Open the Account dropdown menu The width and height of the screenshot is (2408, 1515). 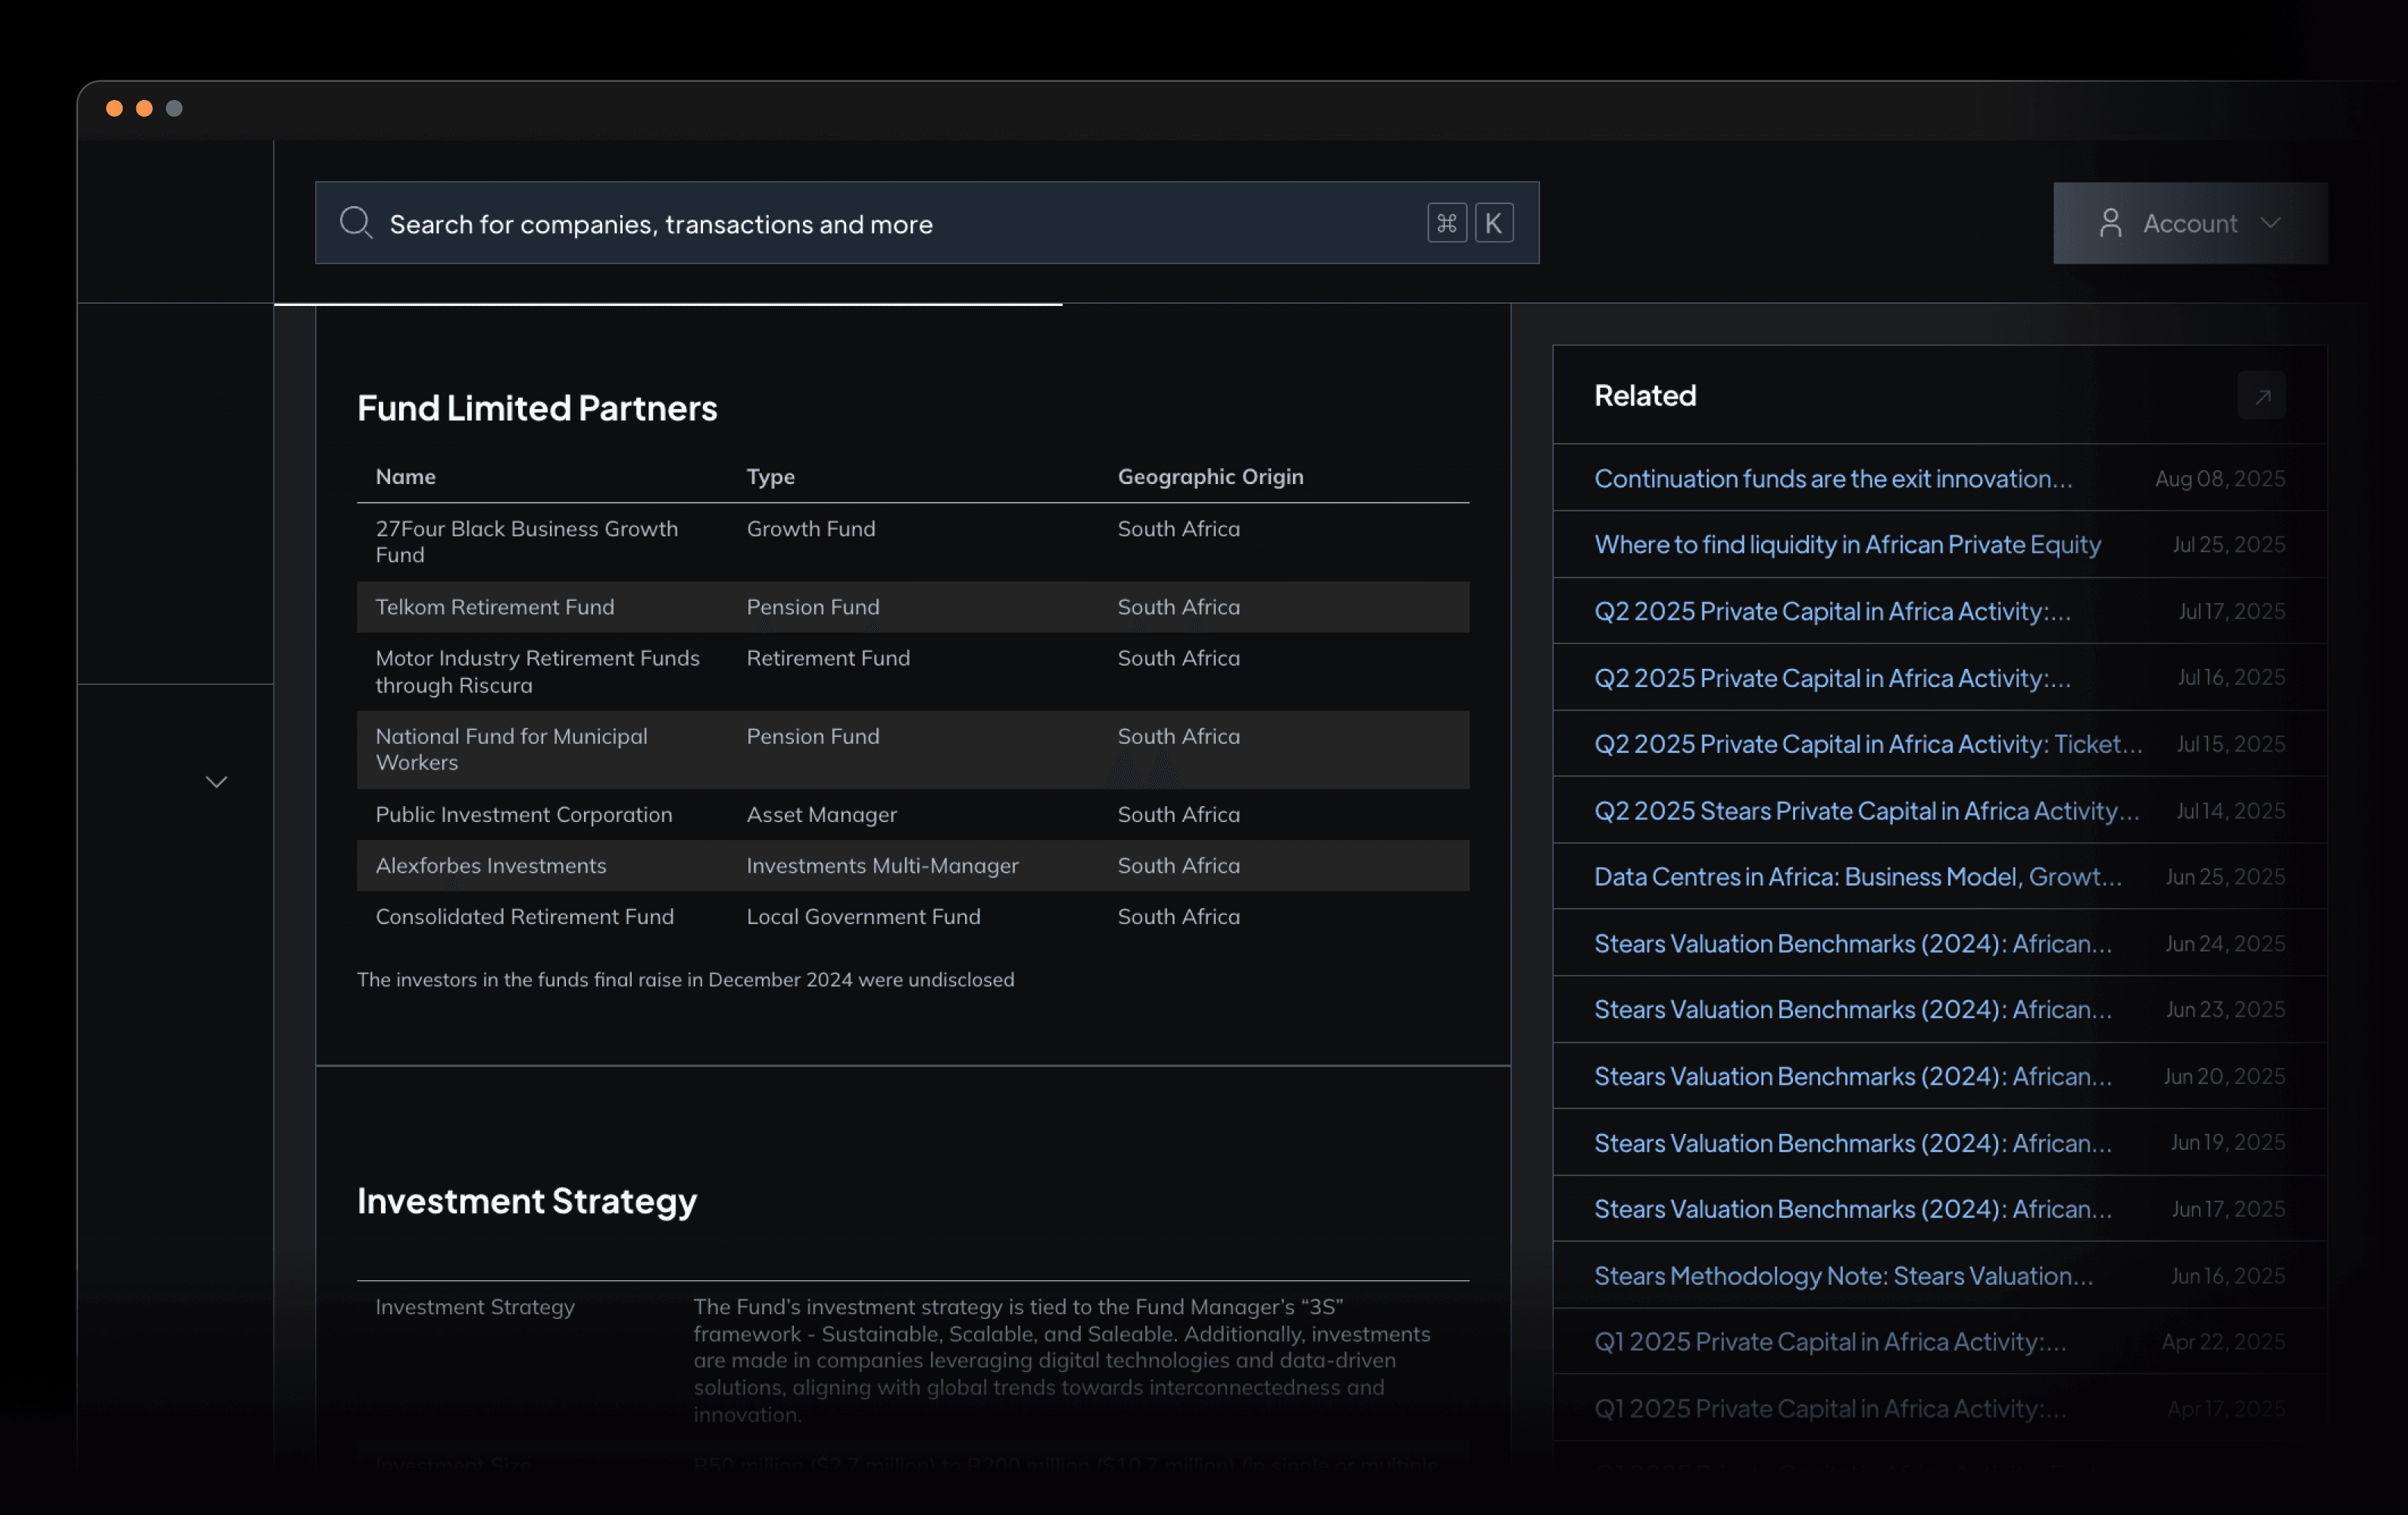pyautogui.click(x=2190, y=223)
